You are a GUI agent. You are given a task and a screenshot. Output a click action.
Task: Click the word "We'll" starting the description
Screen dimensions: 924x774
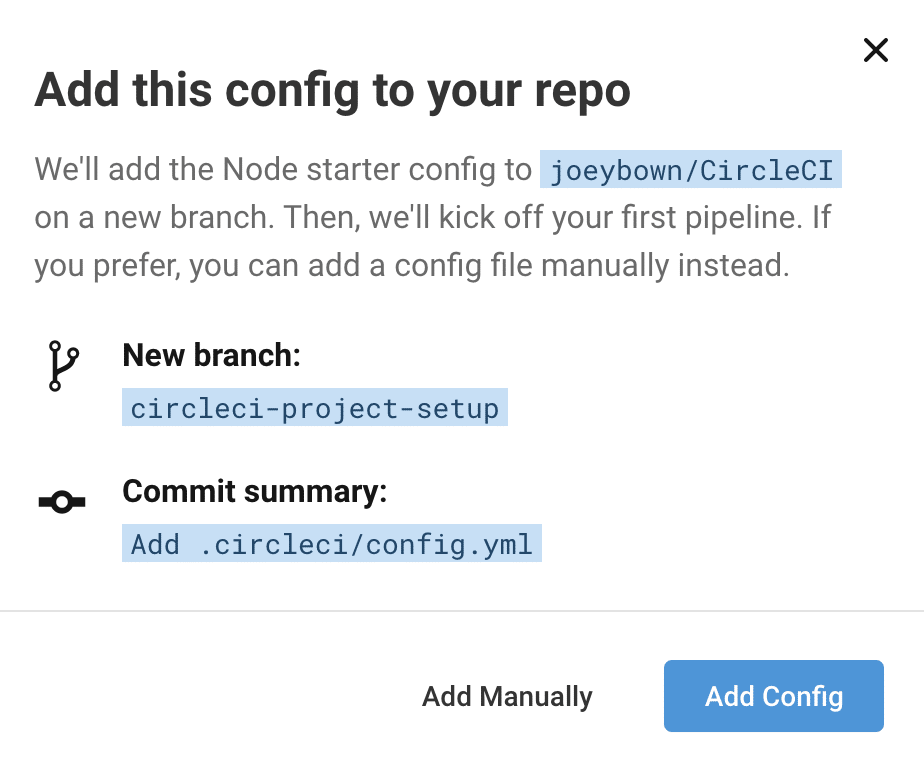pos(67,170)
